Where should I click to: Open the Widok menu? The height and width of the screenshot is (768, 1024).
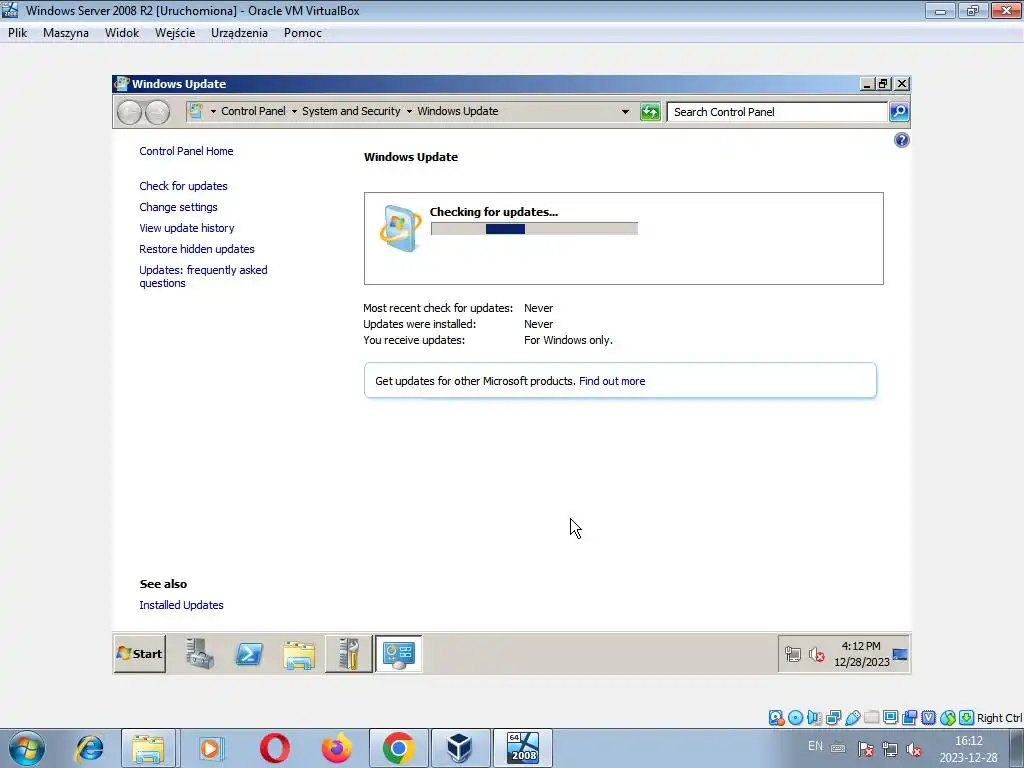tap(121, 33)
